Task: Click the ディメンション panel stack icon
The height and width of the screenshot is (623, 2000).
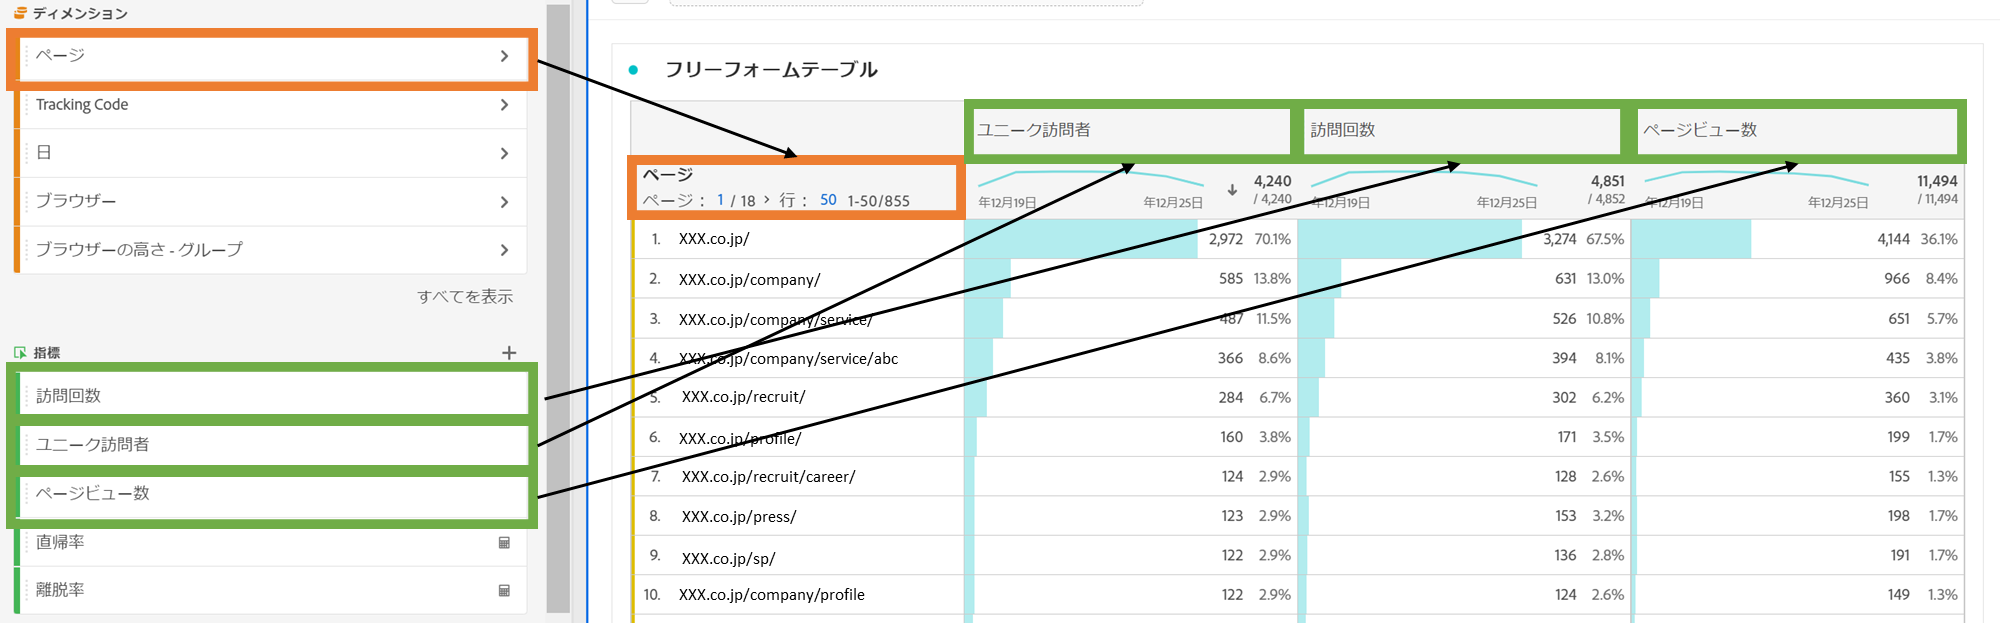Action: 19,12
